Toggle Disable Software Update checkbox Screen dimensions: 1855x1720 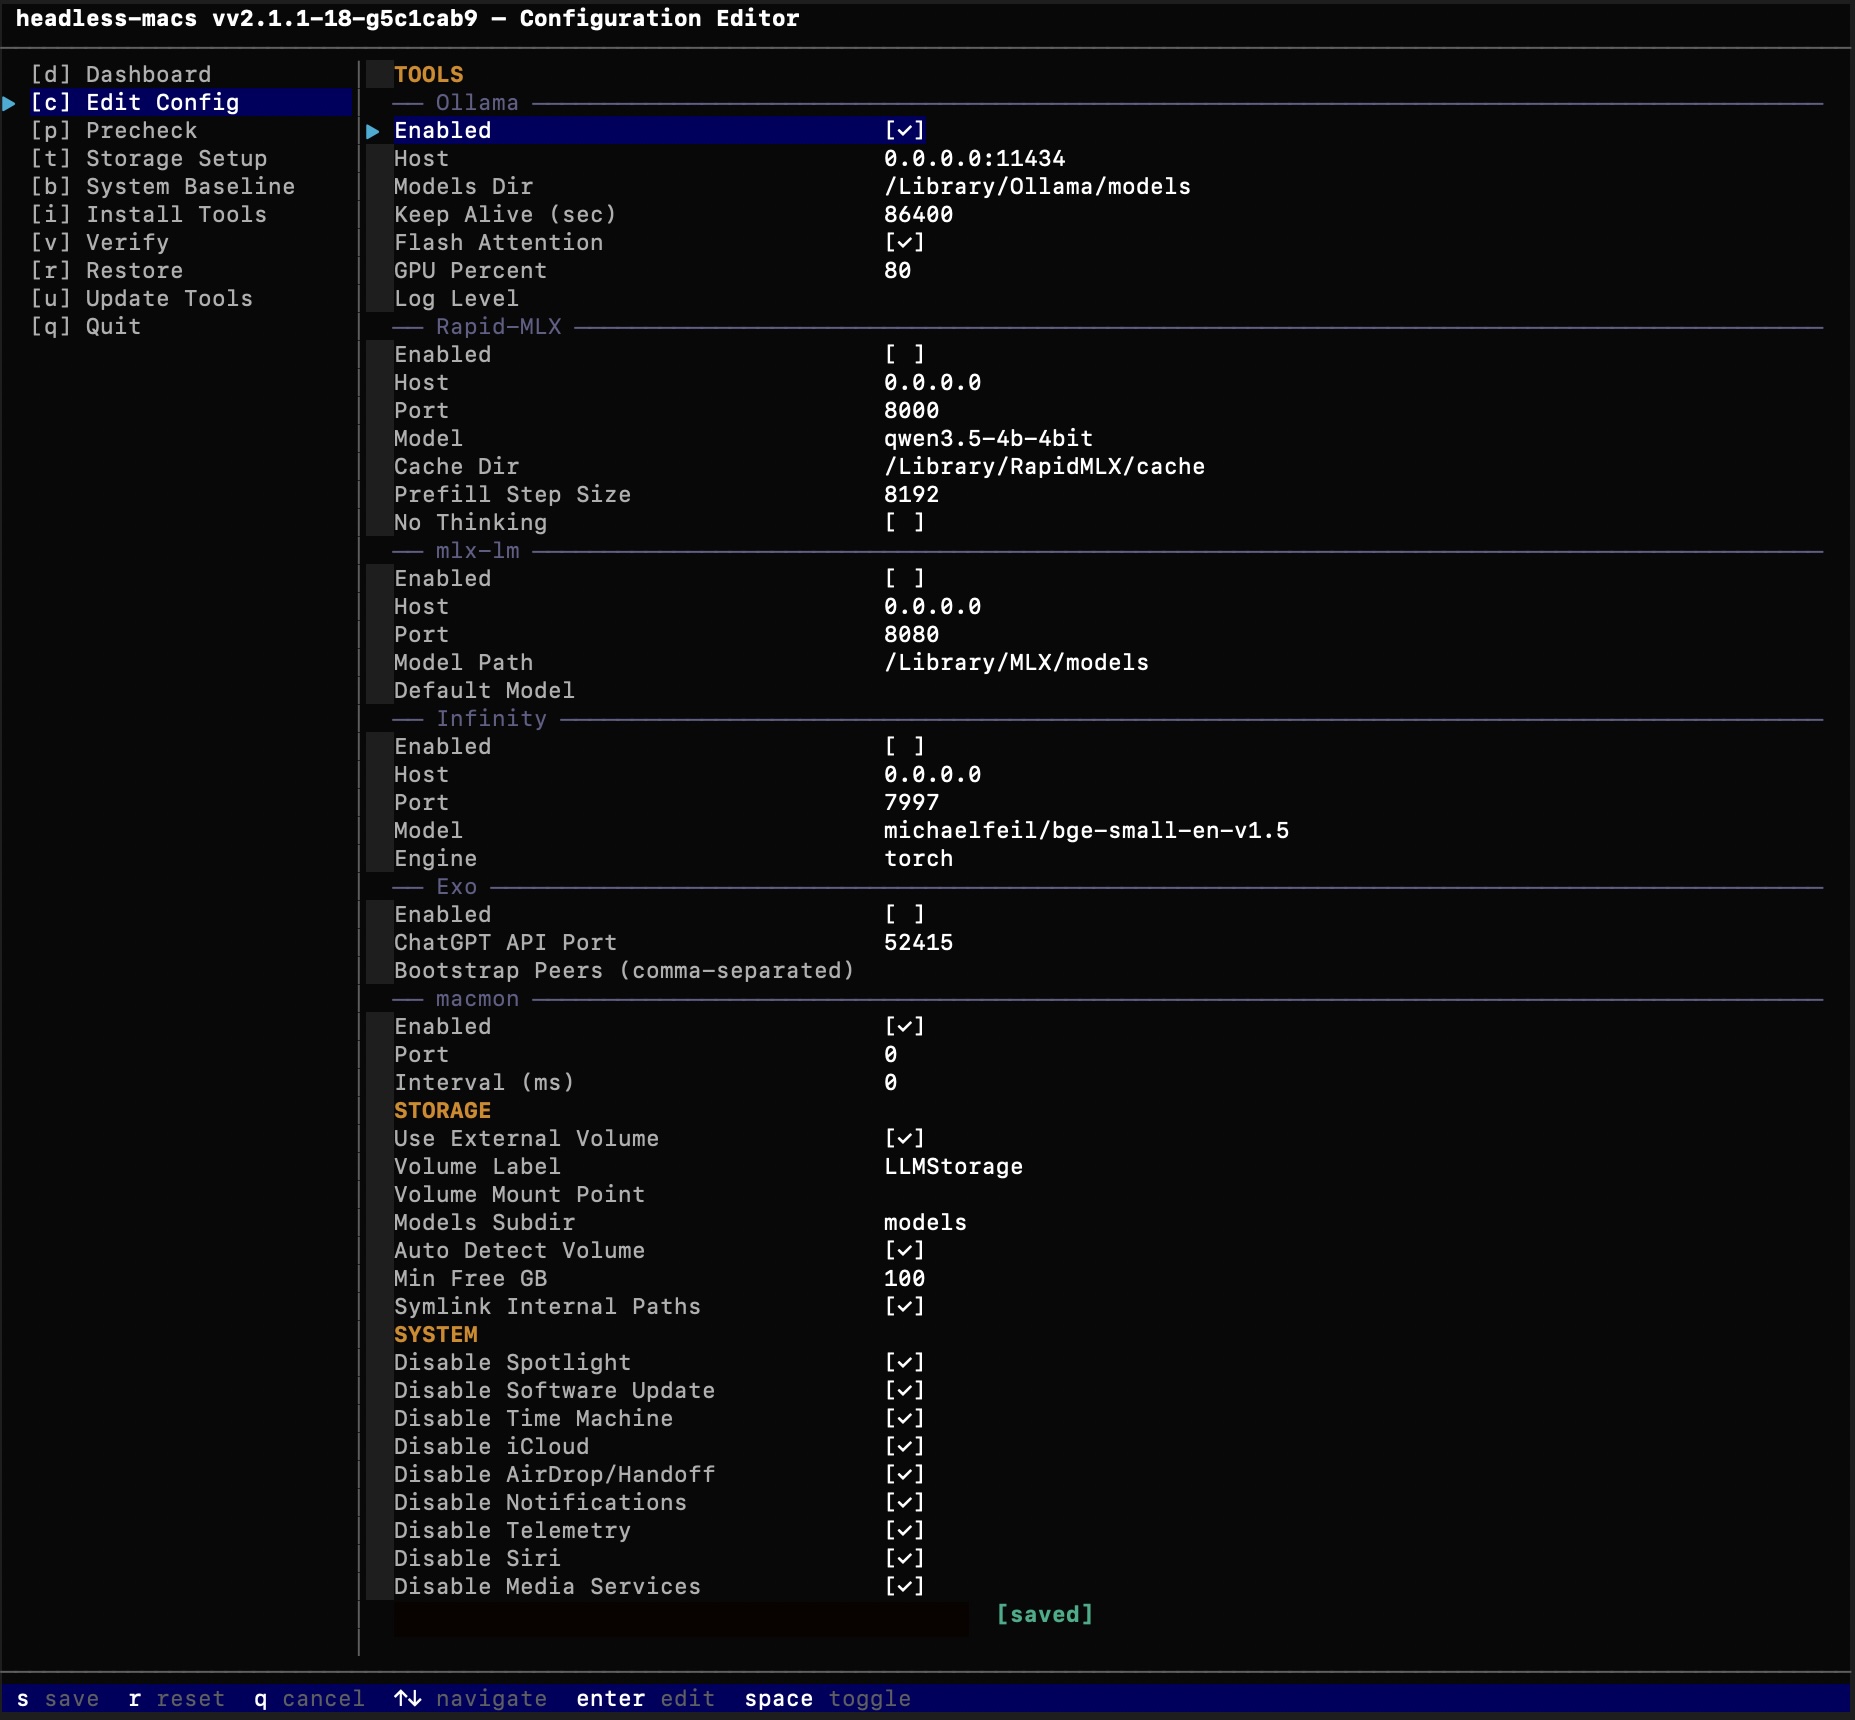click(904, 1390)
